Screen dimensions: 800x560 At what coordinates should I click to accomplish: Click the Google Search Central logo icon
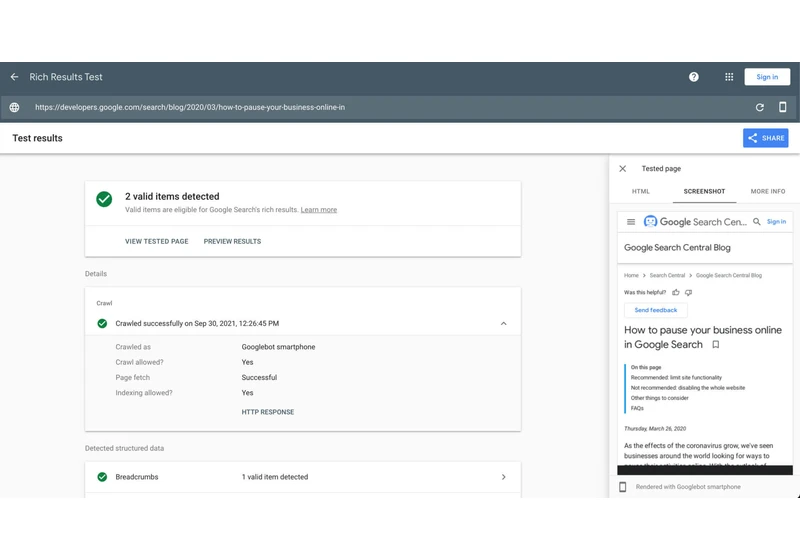(x=650, y=221)
